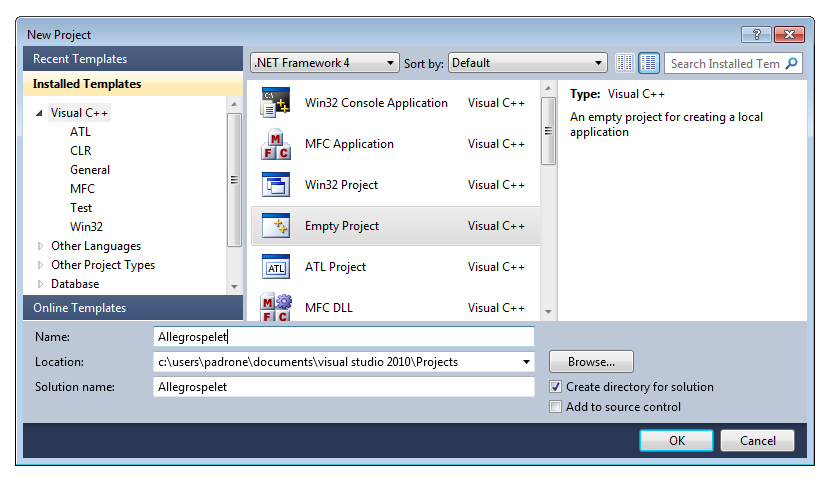Select MFC under Visual C++
This screenshot has height=482, width=832.
[x=82, y=189]
